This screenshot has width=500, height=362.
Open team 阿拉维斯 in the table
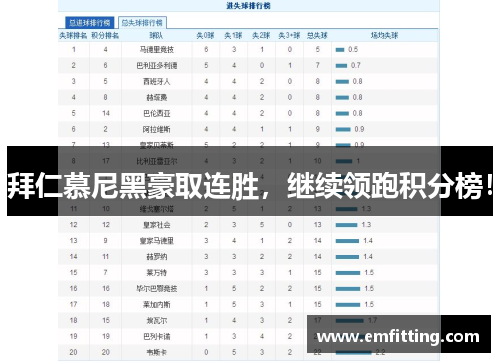coord(156,129)
